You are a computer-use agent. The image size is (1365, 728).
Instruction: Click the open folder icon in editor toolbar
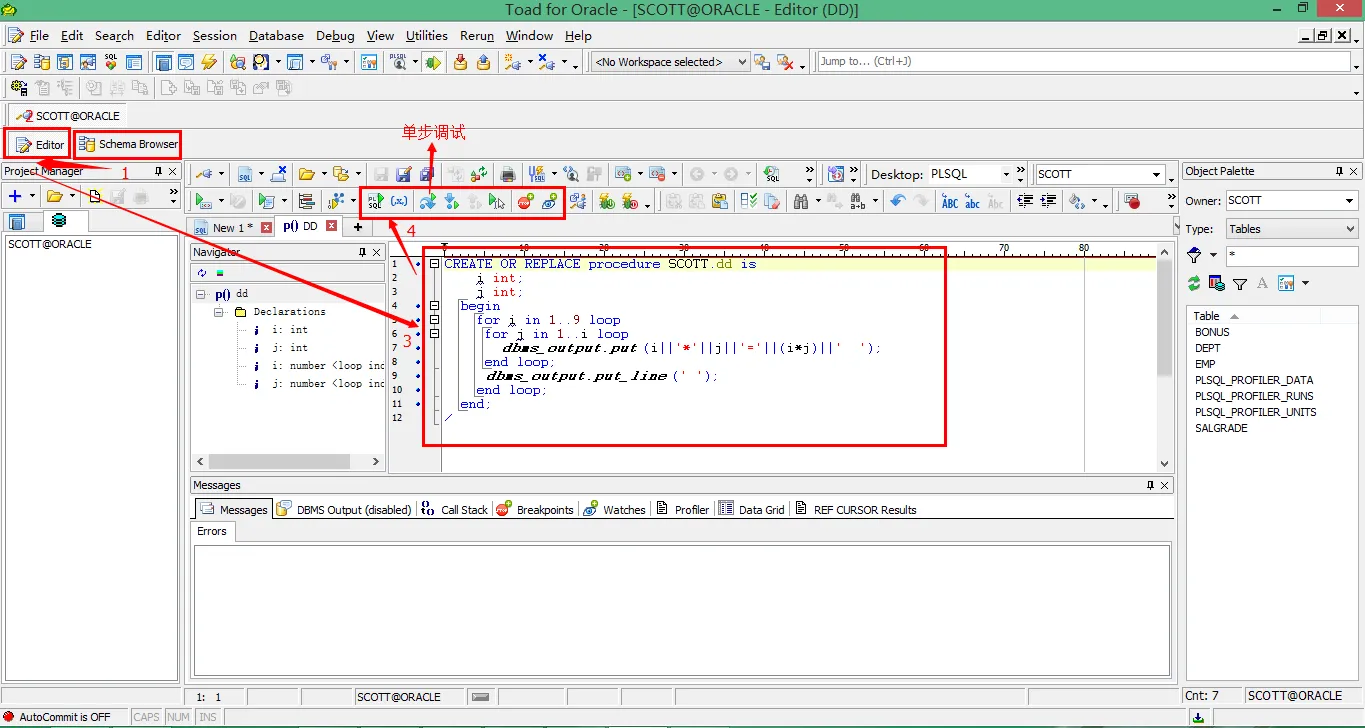tap(306, 174)
